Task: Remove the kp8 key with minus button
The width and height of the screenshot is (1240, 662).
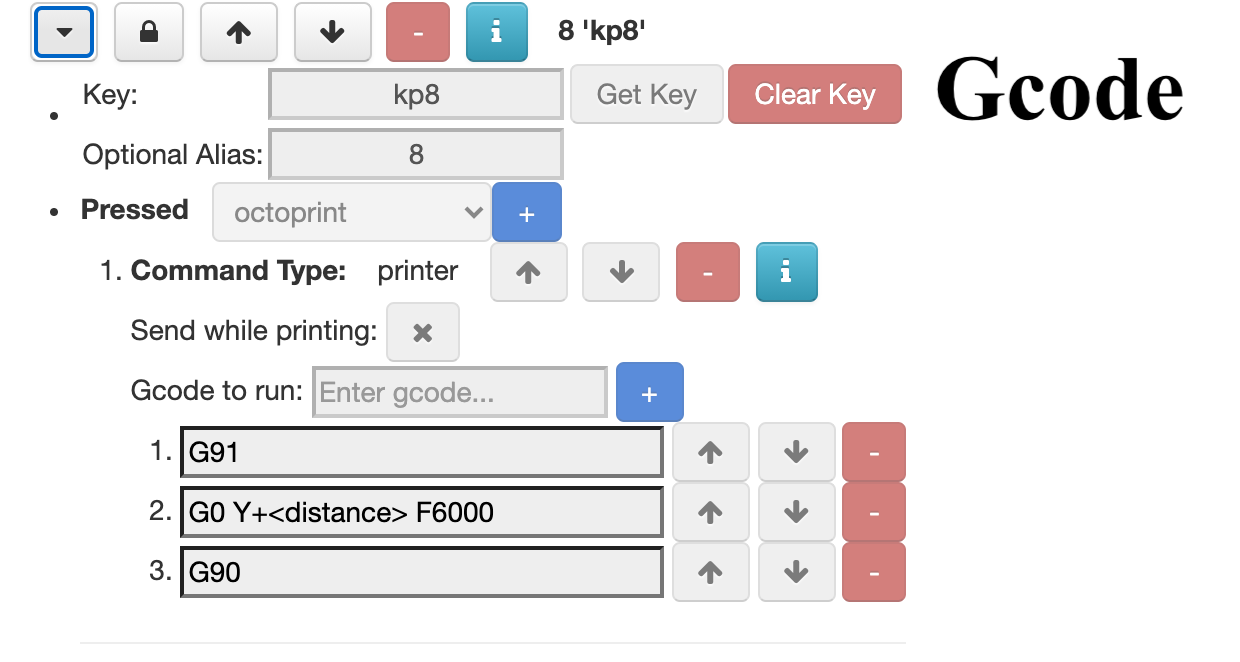Action: [418, 32]
